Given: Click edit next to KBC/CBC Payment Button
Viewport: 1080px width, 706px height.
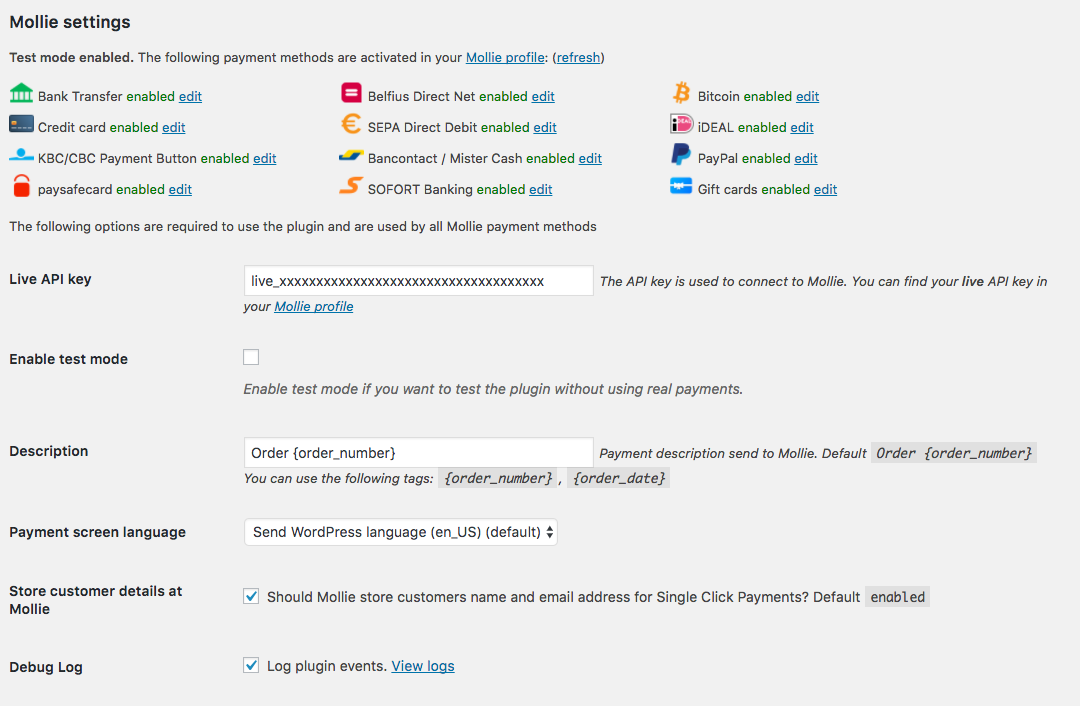Looking at the screenshot, I should click(x=264, y=159).
